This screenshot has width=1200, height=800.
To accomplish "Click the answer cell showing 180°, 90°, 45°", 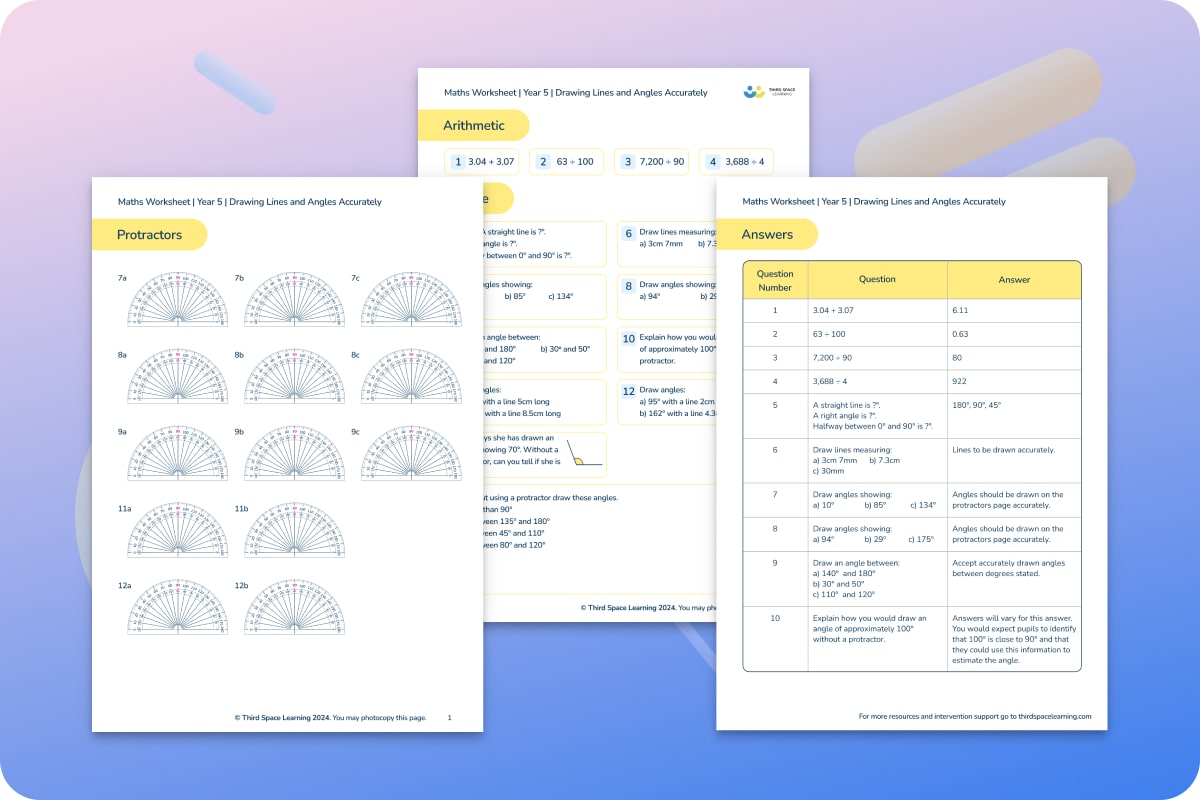I will click(x=1013, y=405).
